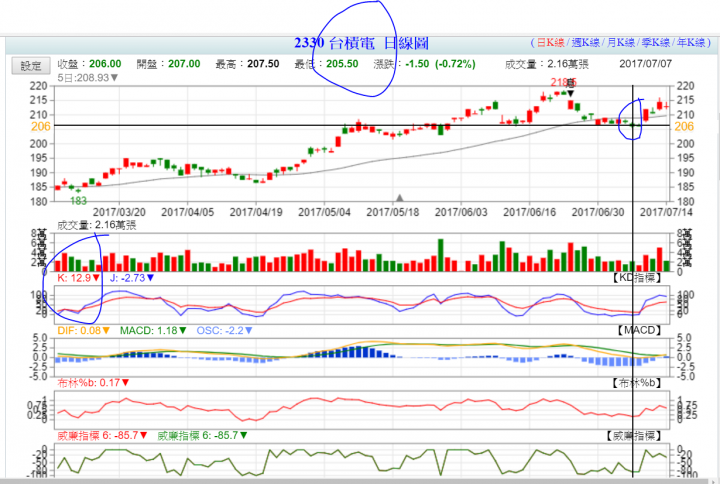Select the 2017/03/20 date axis label
The image size is (720, 484).
[119, 212]
